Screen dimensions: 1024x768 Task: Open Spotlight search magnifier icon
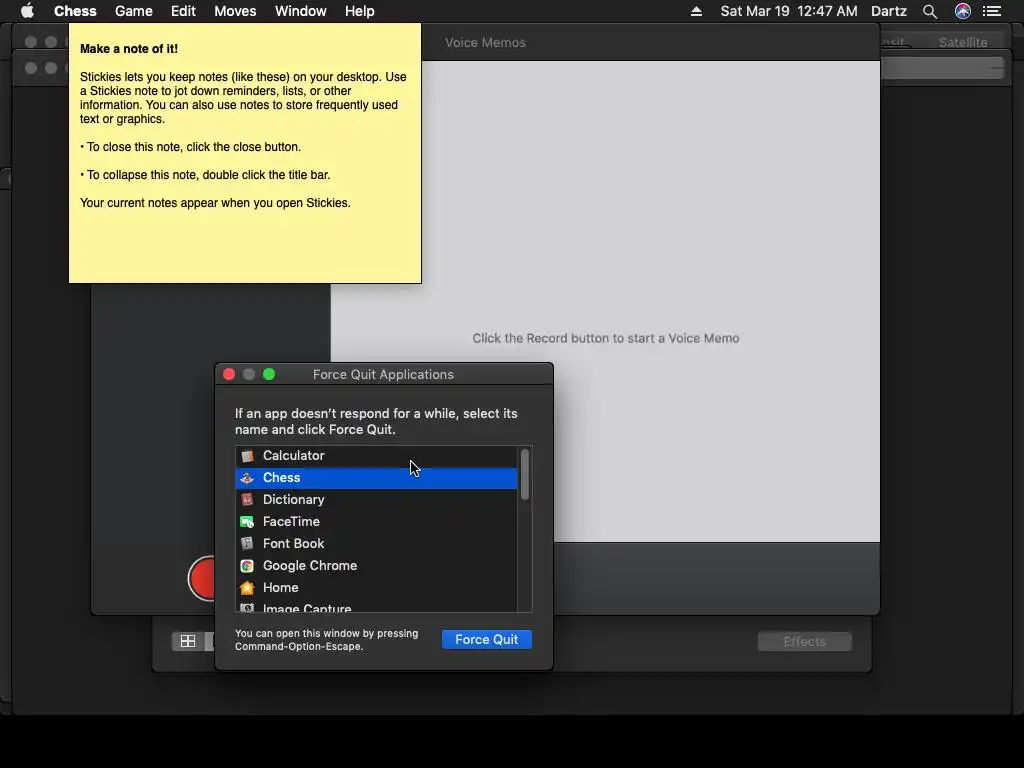click(930, 11)
